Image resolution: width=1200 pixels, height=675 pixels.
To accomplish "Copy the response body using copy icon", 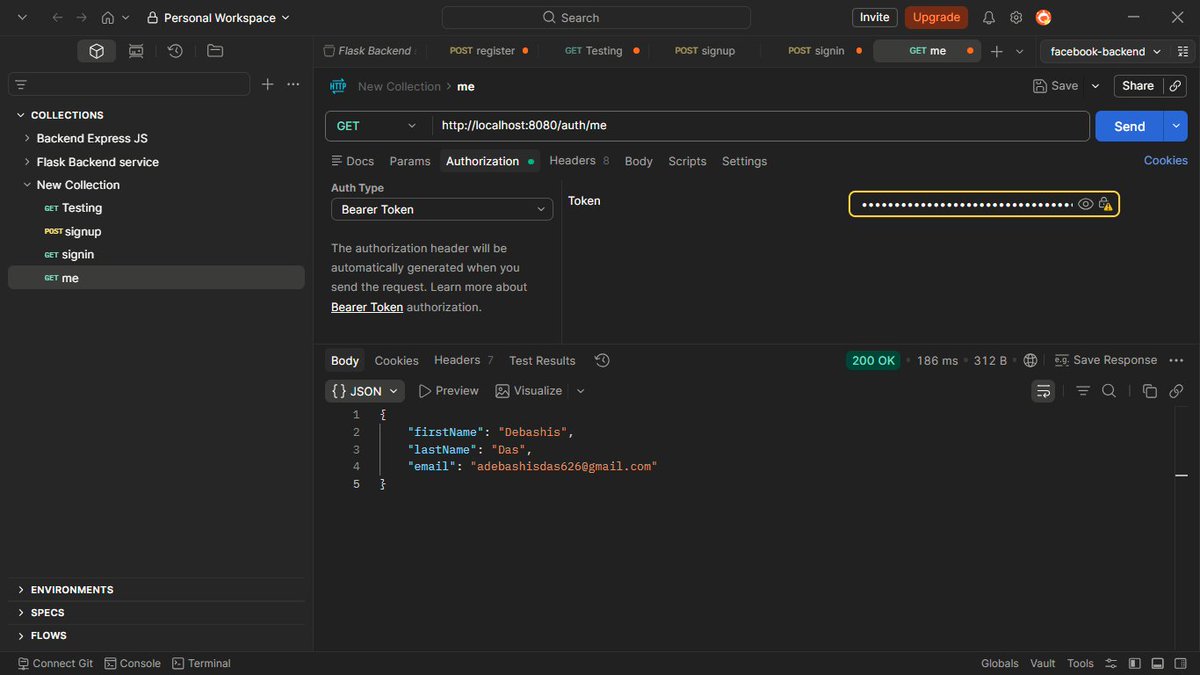I will pos(1149,390).
